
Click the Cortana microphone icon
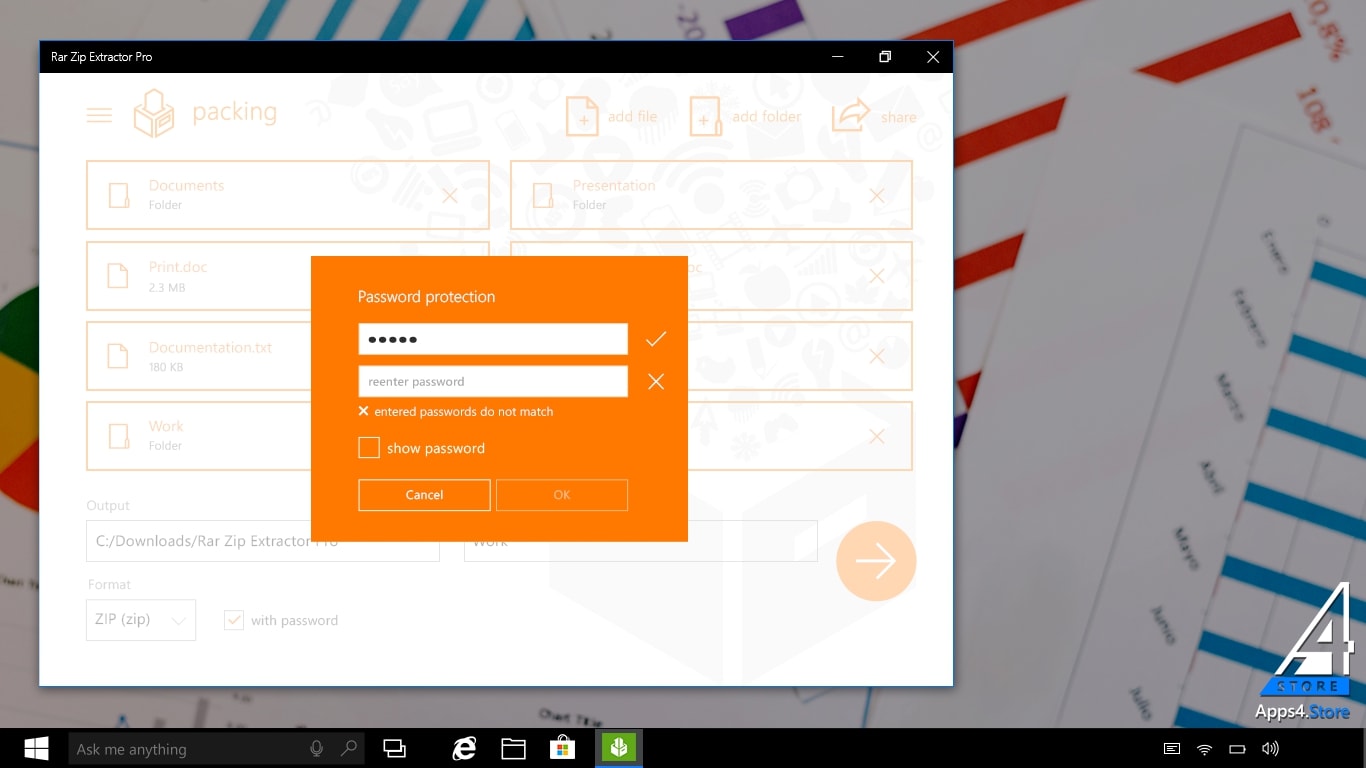tap(317, 748)
